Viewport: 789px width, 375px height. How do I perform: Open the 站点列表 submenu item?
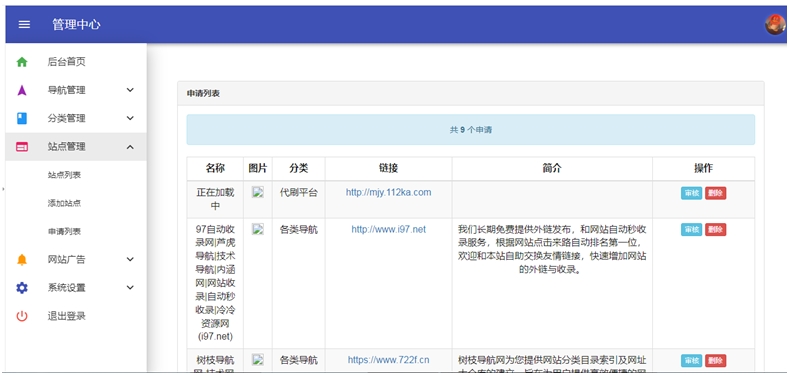[x=76, y=175]
